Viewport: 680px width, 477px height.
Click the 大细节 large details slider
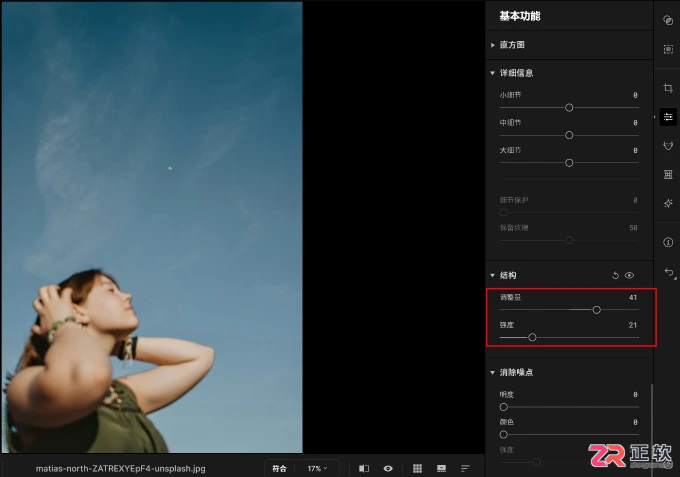pos(569,163)
